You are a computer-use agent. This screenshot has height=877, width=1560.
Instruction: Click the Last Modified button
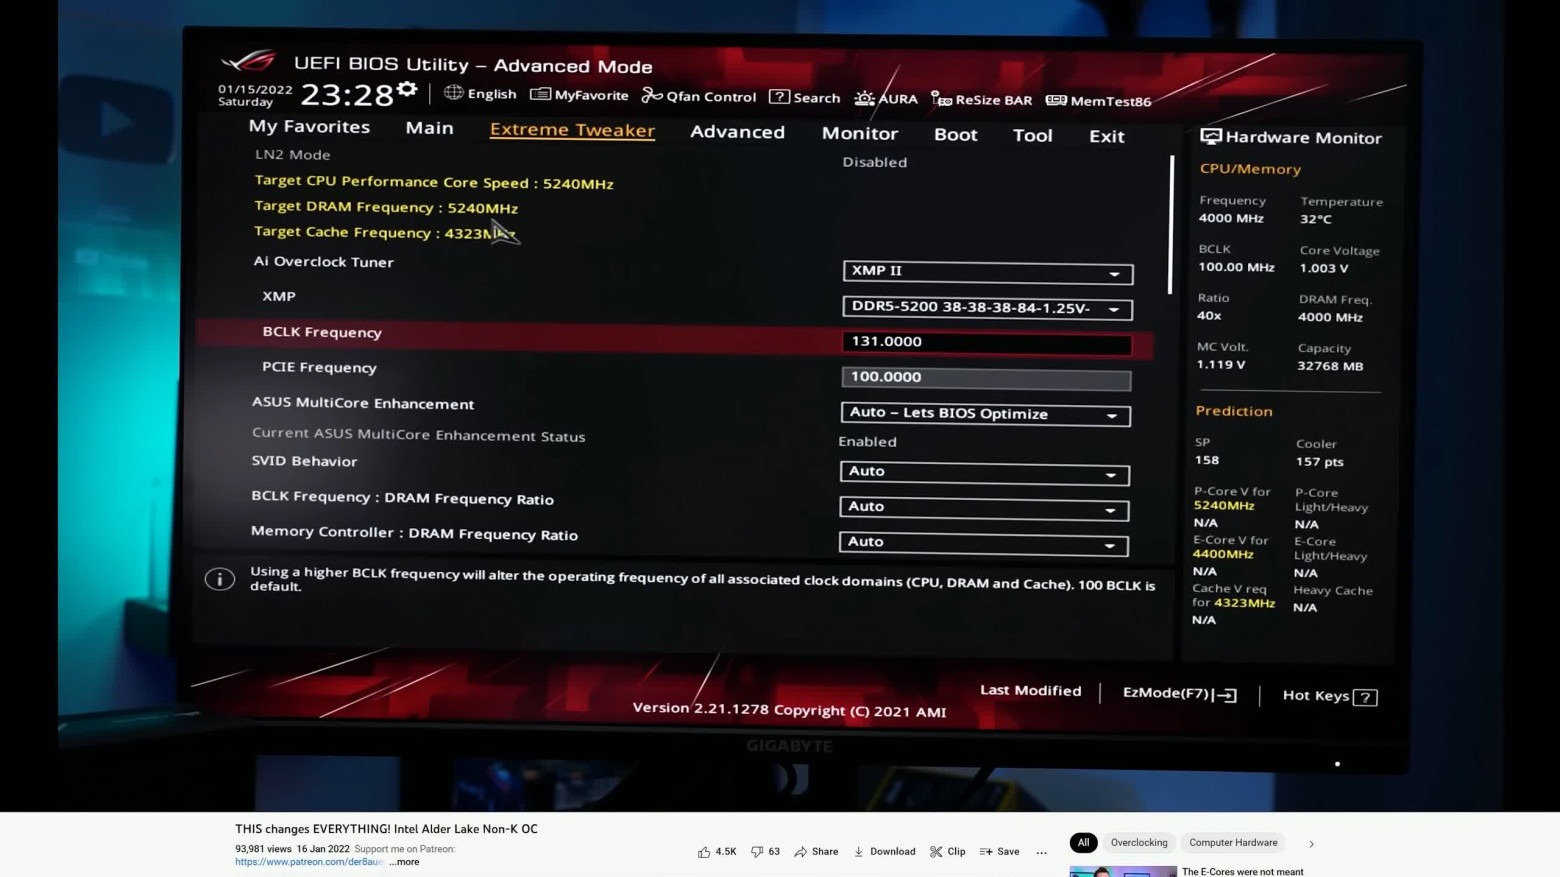click(x=1030, y=691)
